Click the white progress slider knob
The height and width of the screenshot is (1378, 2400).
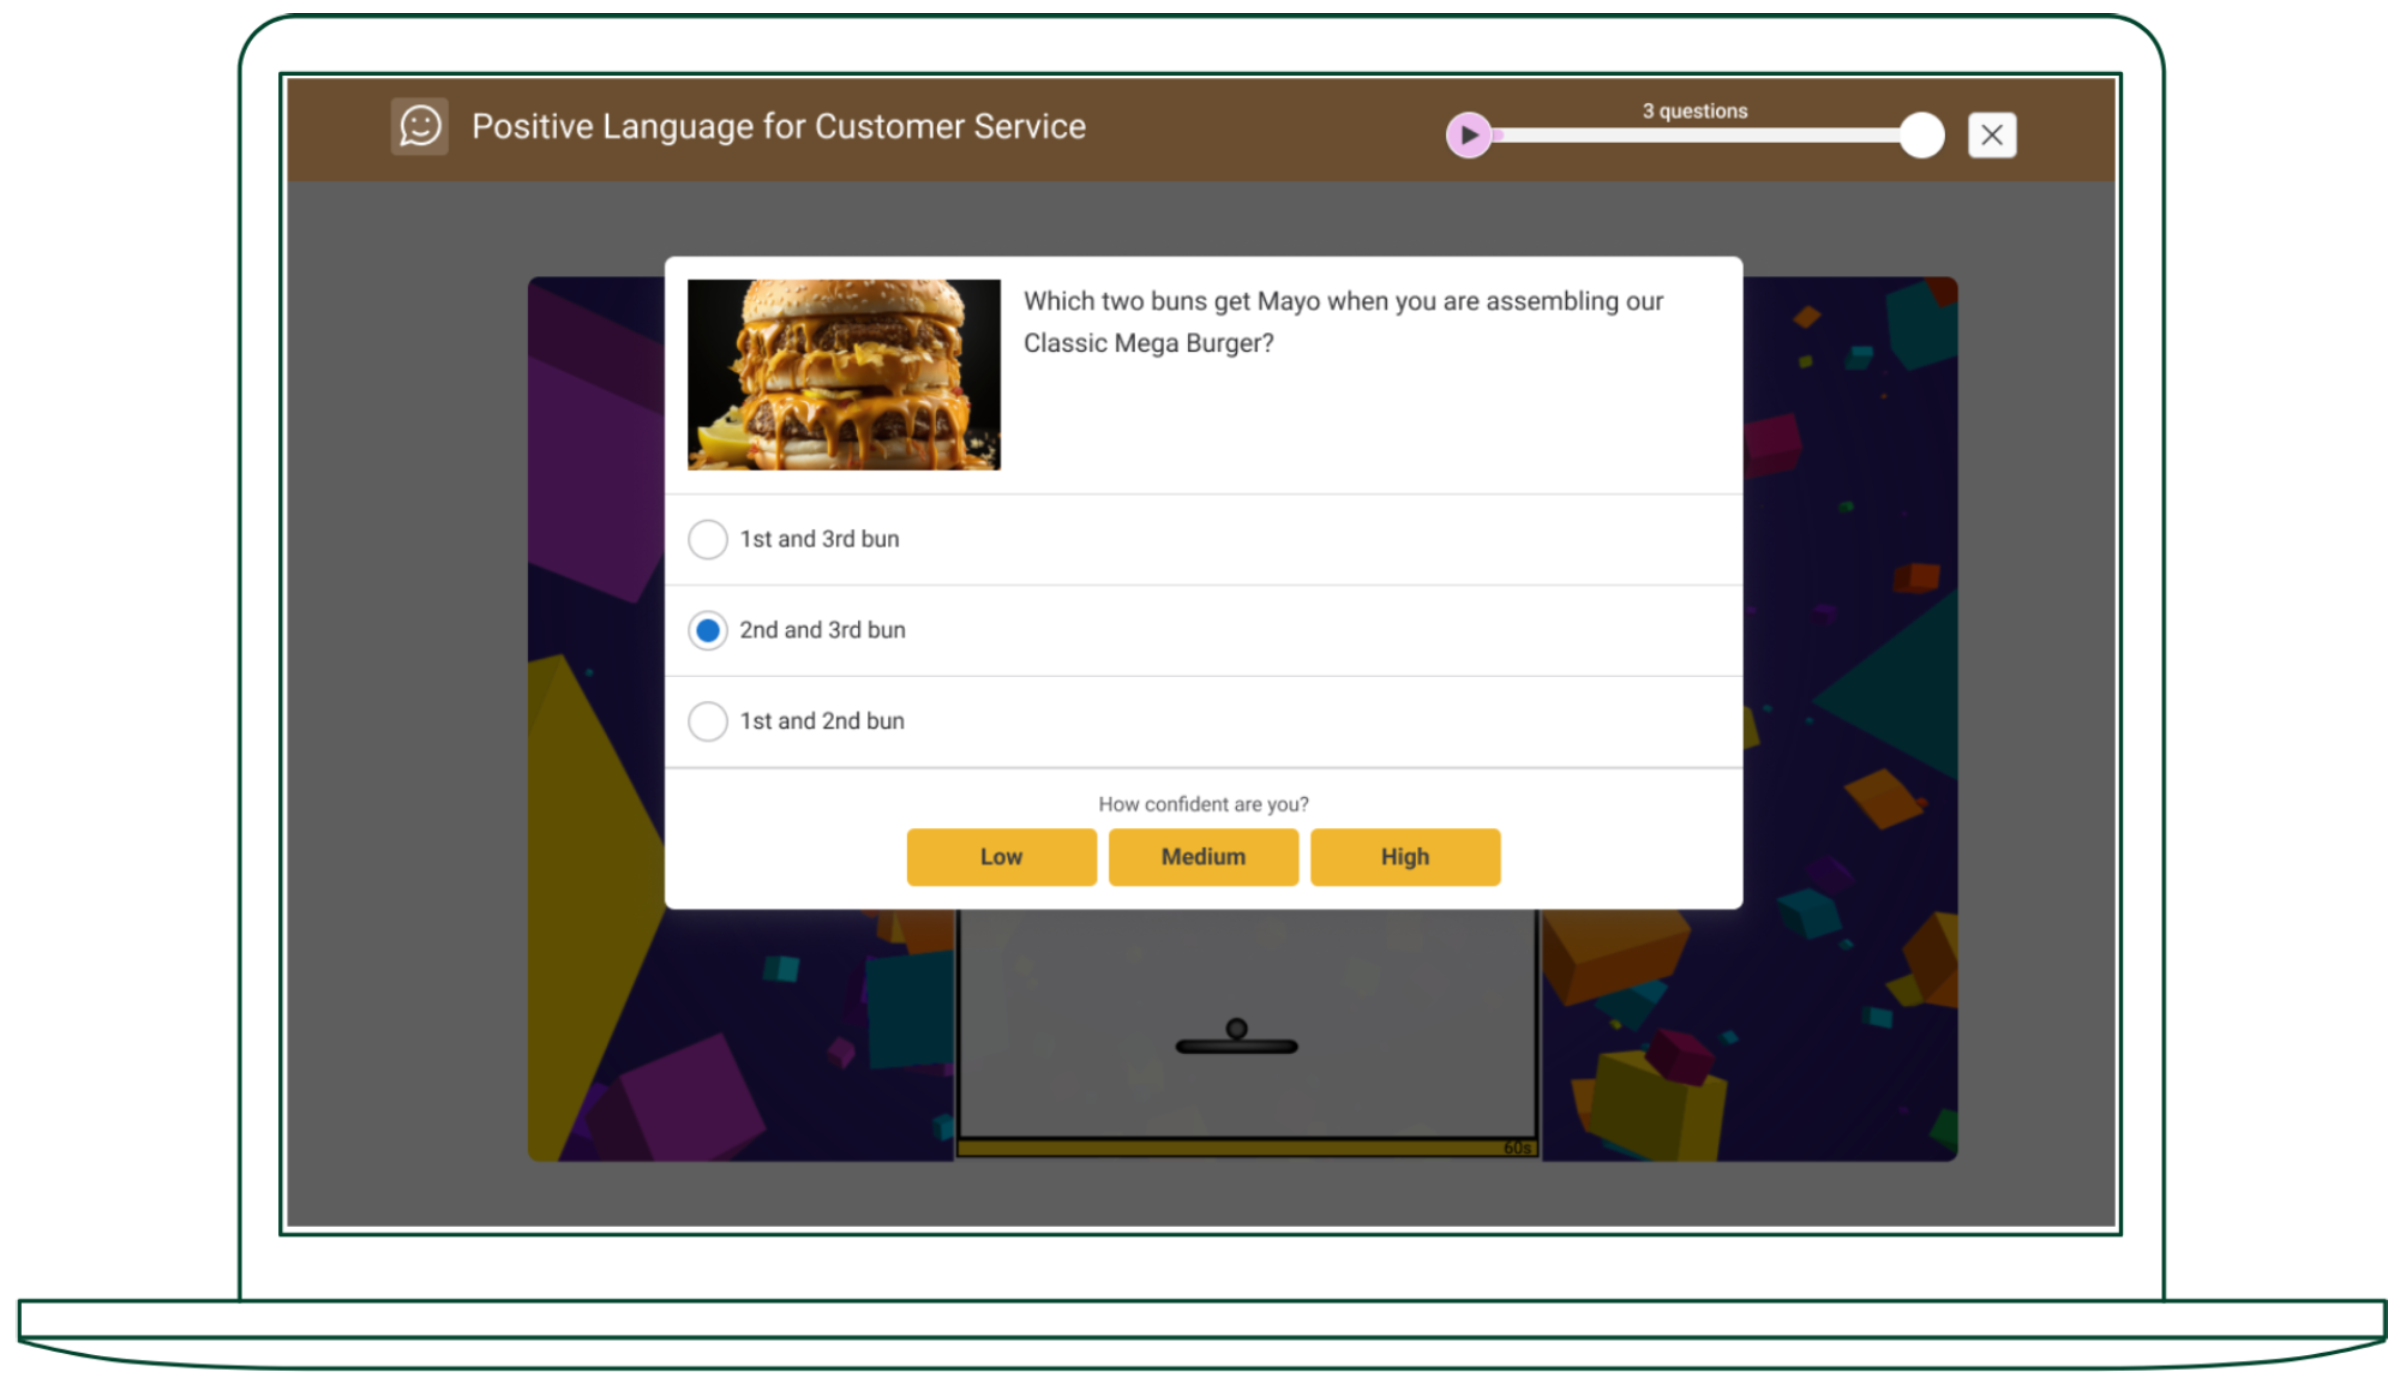[1920, 135]
